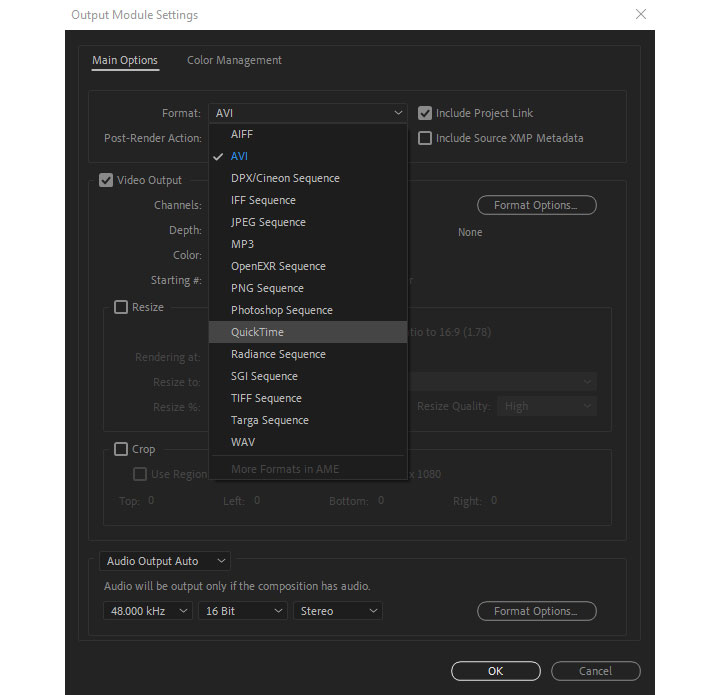Confirm settings with the OK button

tap(495, 671)
